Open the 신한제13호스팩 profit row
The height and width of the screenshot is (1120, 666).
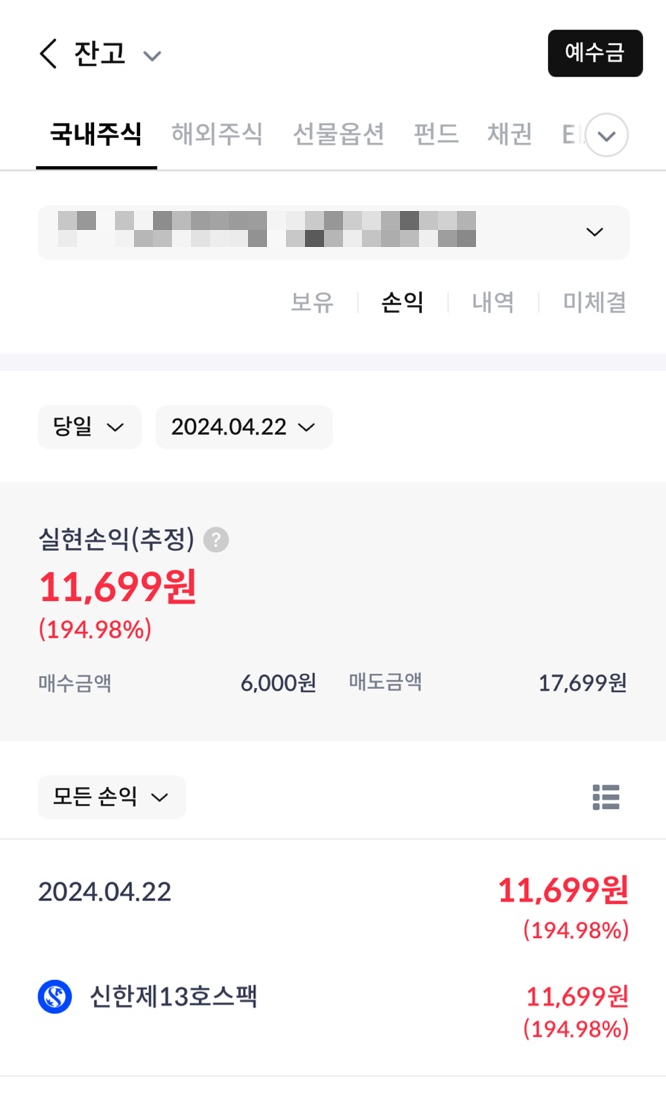pyautogui.click(x=333, y=1011)
